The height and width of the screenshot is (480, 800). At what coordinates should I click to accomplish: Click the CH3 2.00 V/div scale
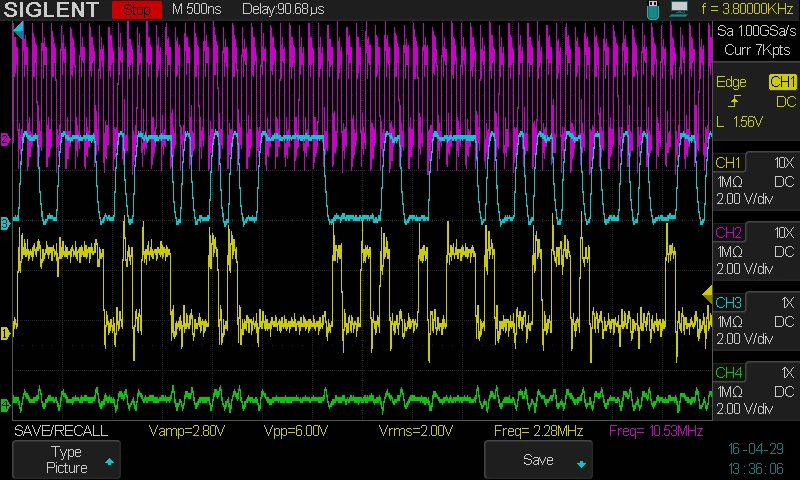tap(745, 339)
